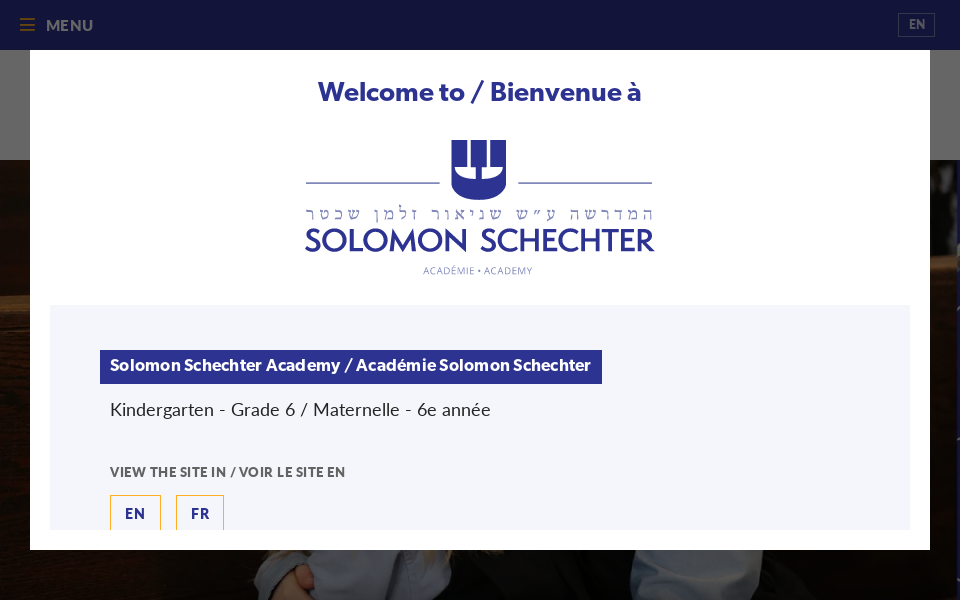Click the Welcome to / Bienvenue à heading
The width and height of the screenshot is (960, 600).
point(480,92)
